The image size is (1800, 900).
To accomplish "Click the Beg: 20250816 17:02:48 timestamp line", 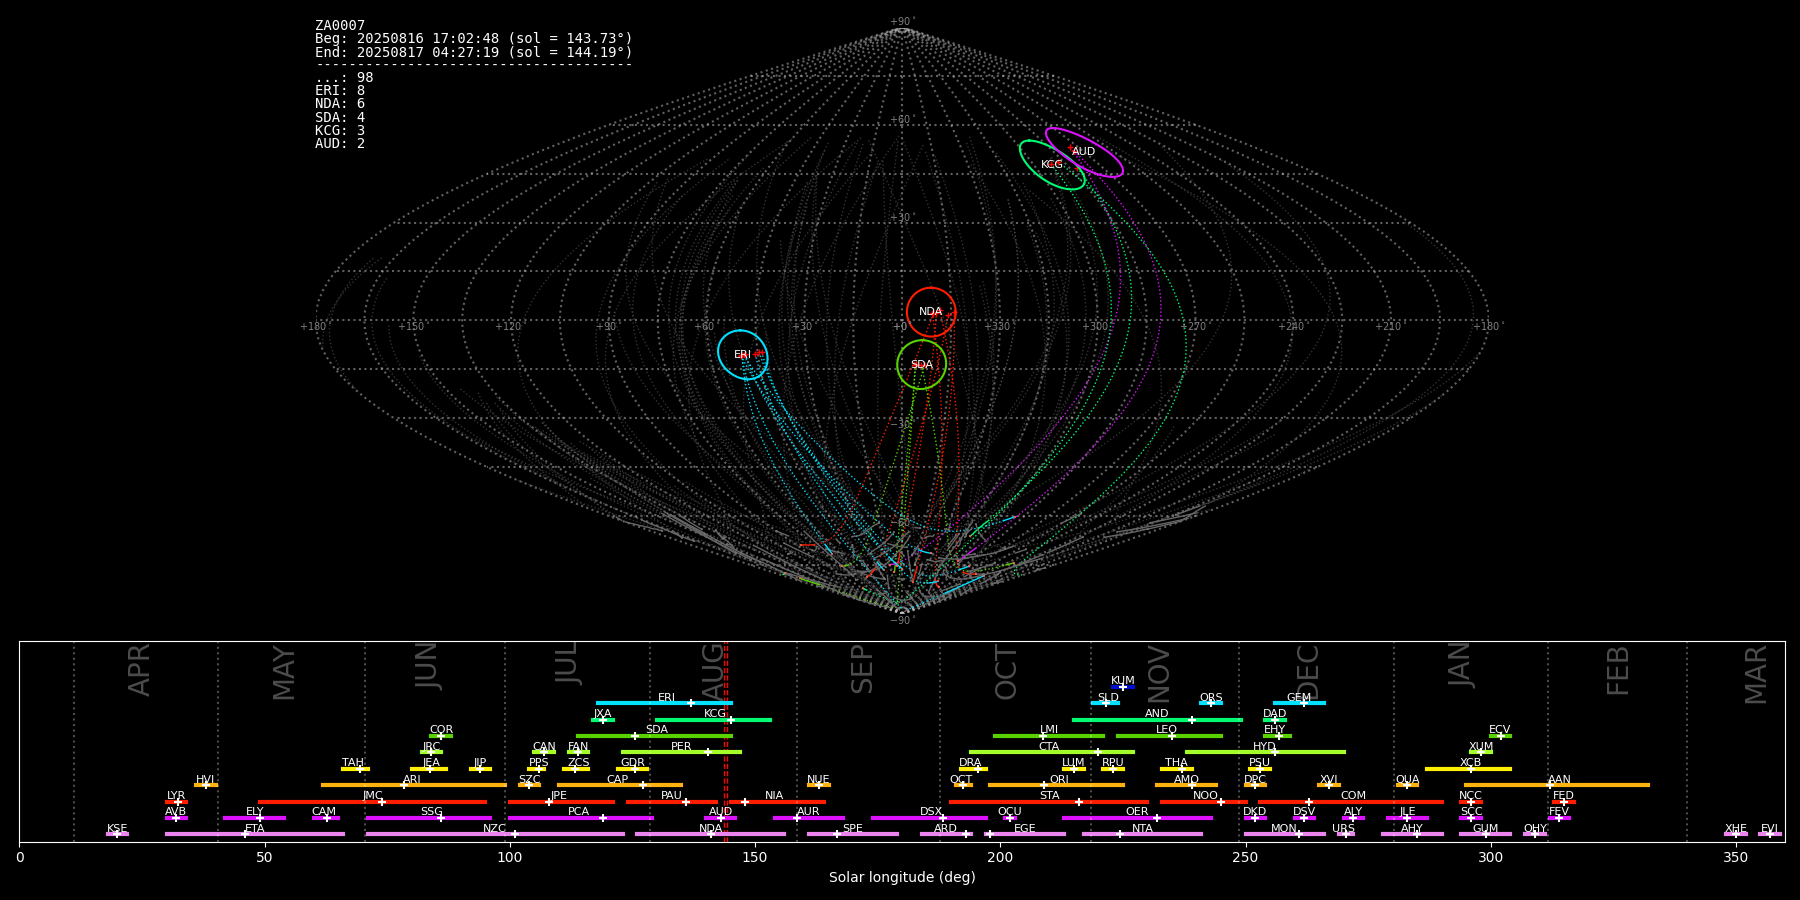I will (x=474, y=39).
